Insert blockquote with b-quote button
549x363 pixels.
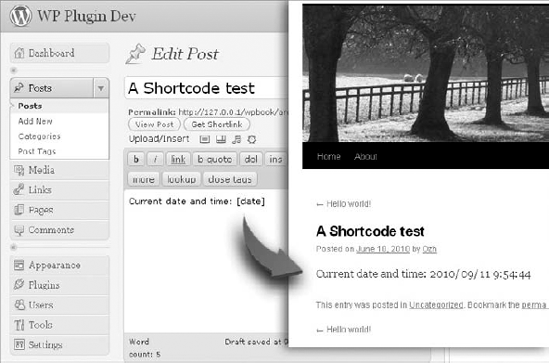[215, 159]
